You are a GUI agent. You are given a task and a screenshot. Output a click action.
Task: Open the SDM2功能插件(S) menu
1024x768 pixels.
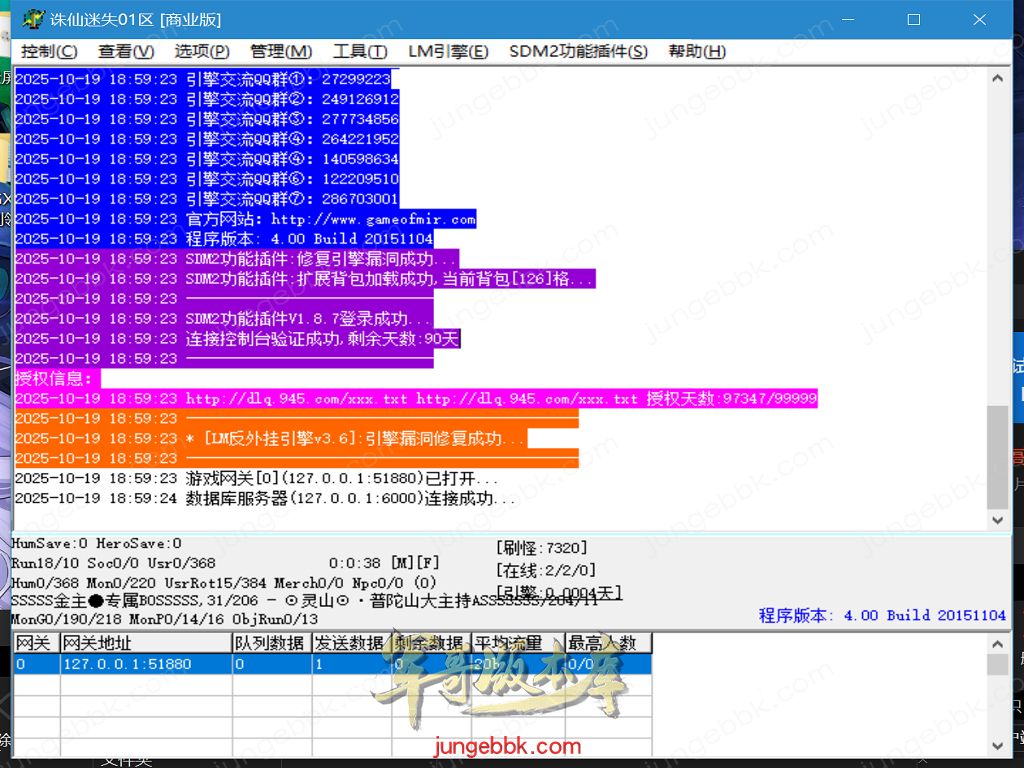pos(578,52)
